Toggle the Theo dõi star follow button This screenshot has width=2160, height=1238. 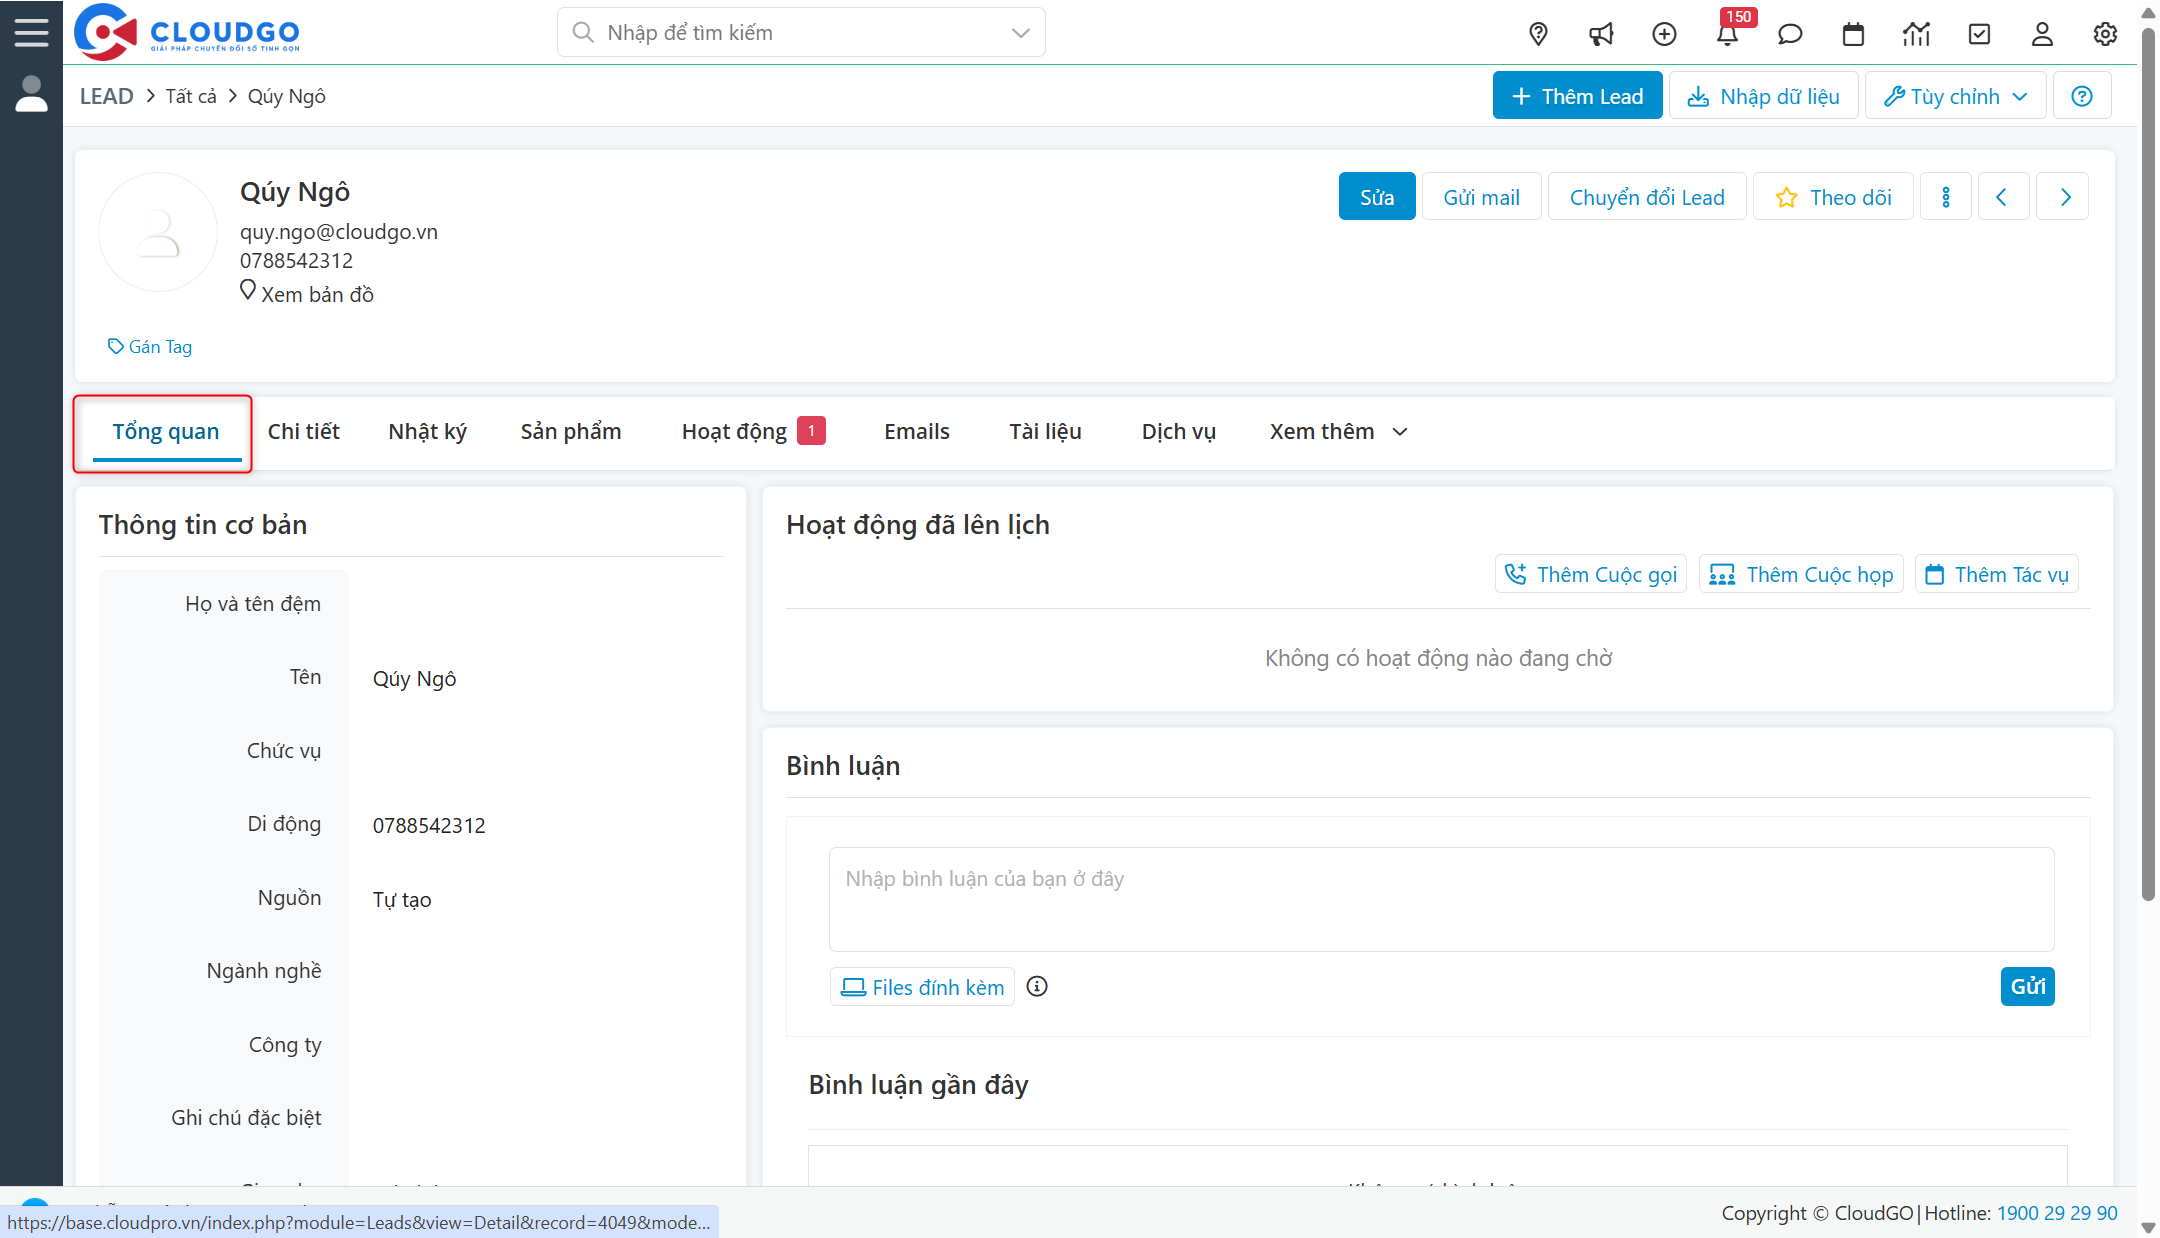(x=1833, y=197)
